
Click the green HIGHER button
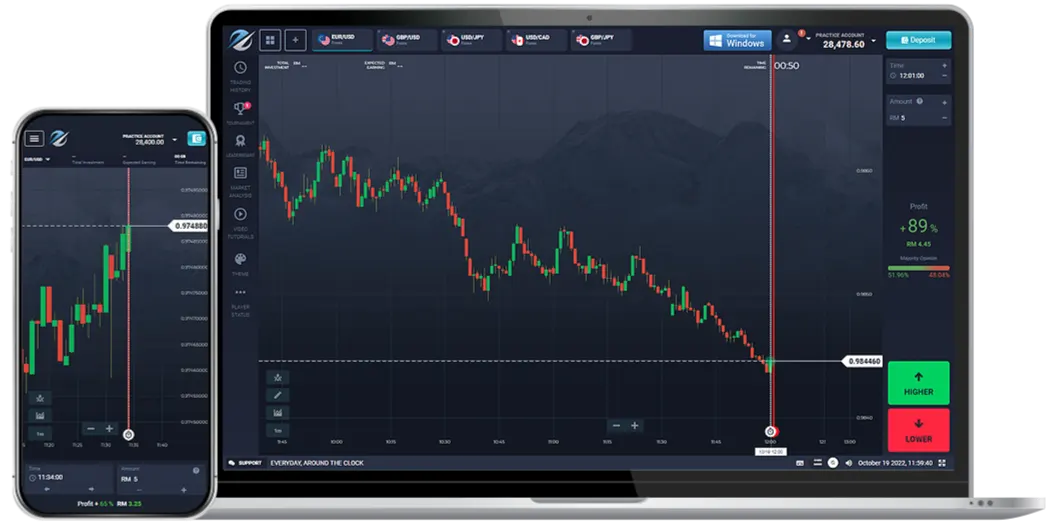(x=918, y=383)
